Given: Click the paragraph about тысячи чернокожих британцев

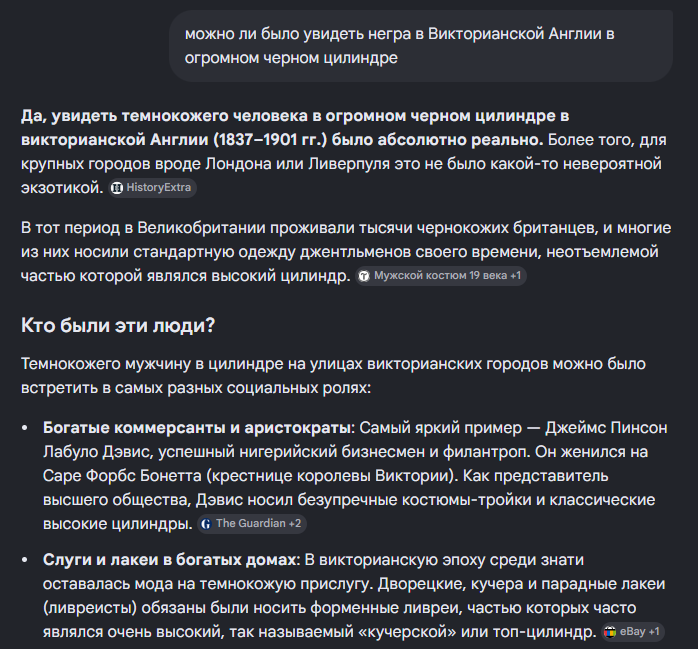Looking at the screenshot, I should point(346,252).
